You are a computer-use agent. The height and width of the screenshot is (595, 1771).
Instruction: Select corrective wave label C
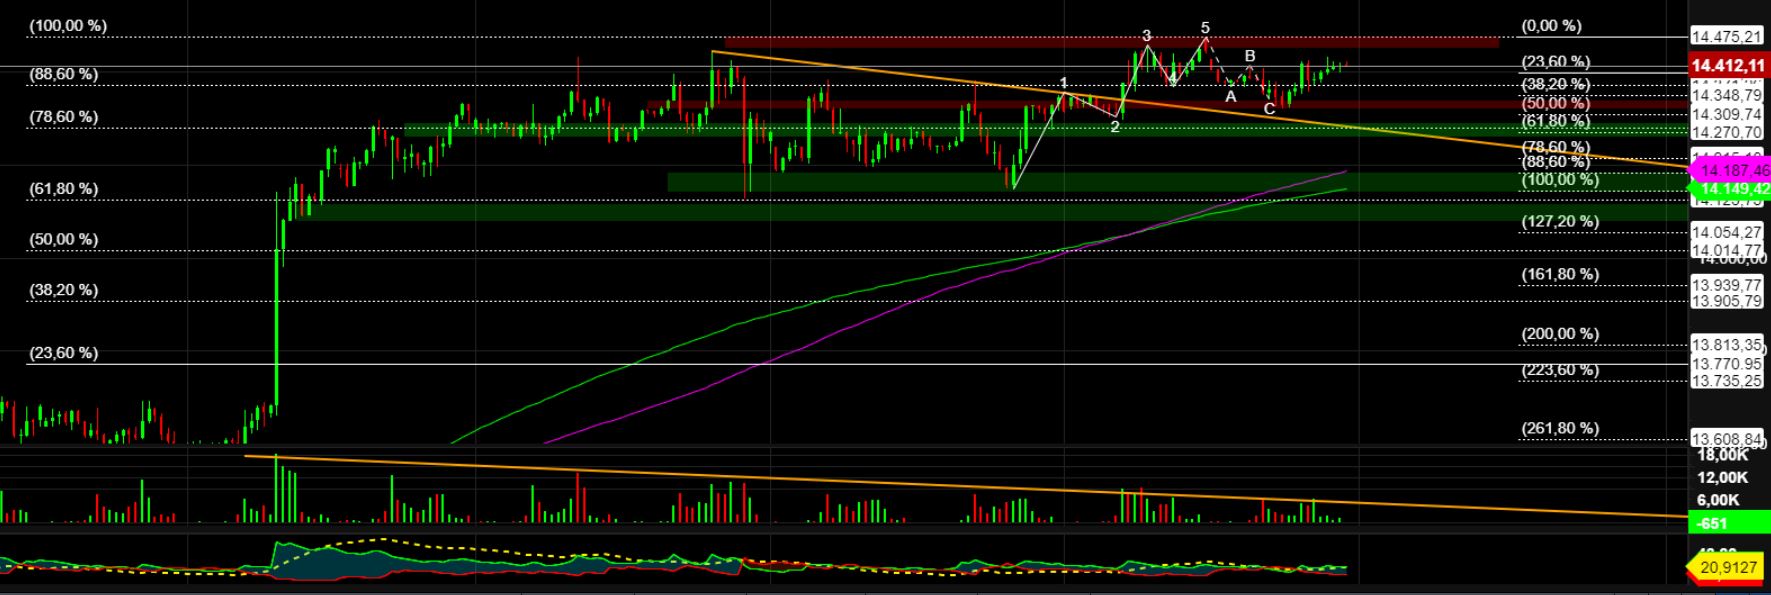point(1269,109)
